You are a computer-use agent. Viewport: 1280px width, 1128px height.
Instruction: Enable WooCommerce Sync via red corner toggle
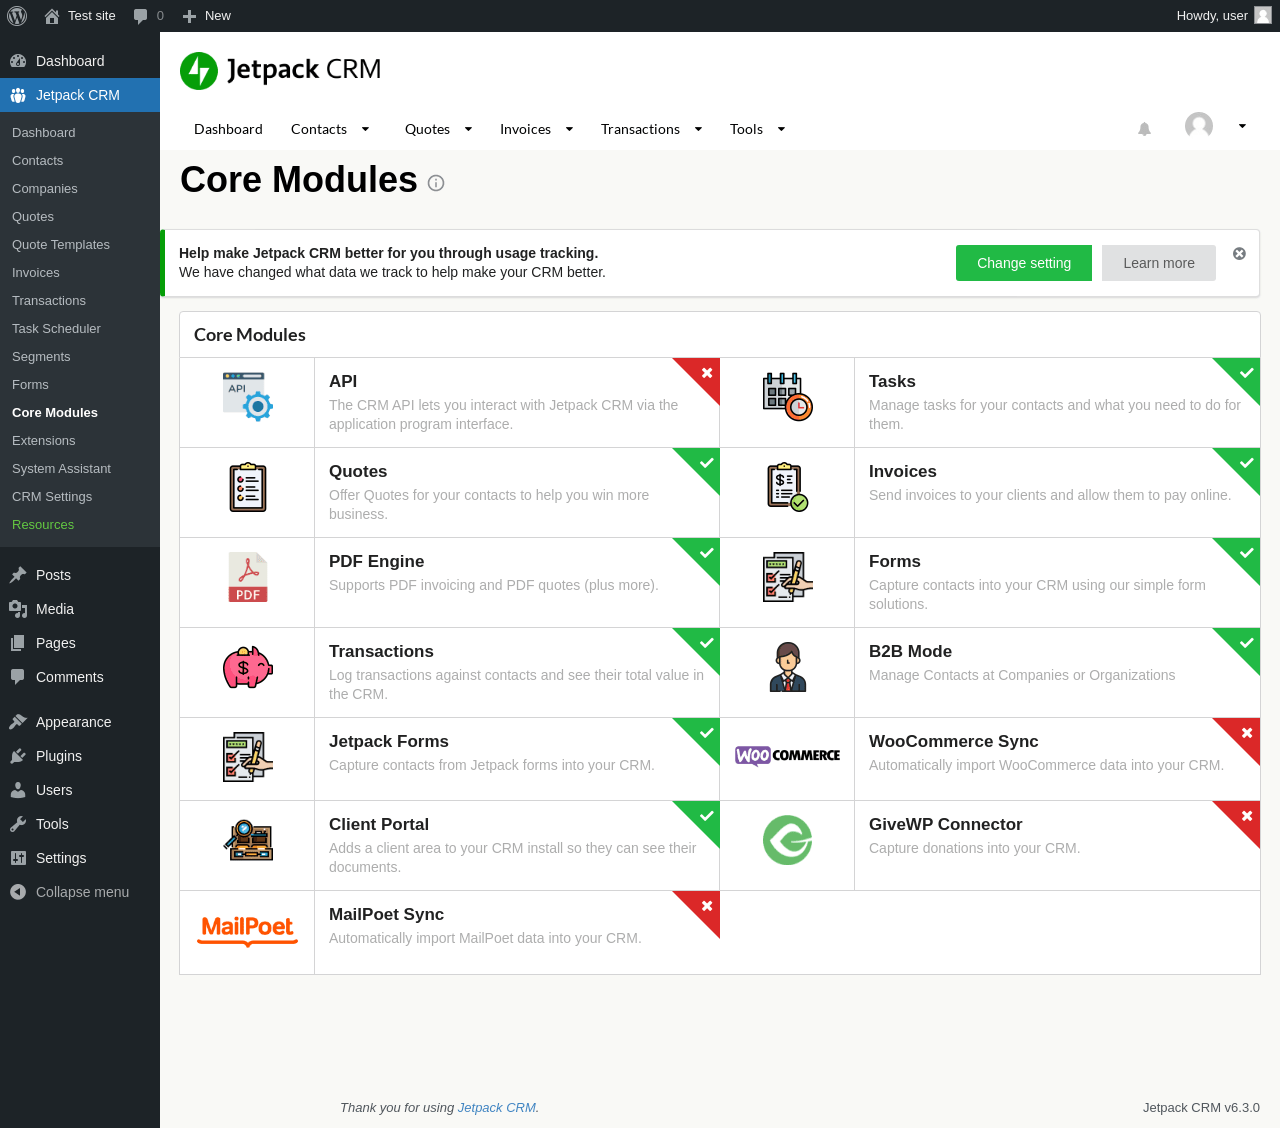[x=1244, y=734]
